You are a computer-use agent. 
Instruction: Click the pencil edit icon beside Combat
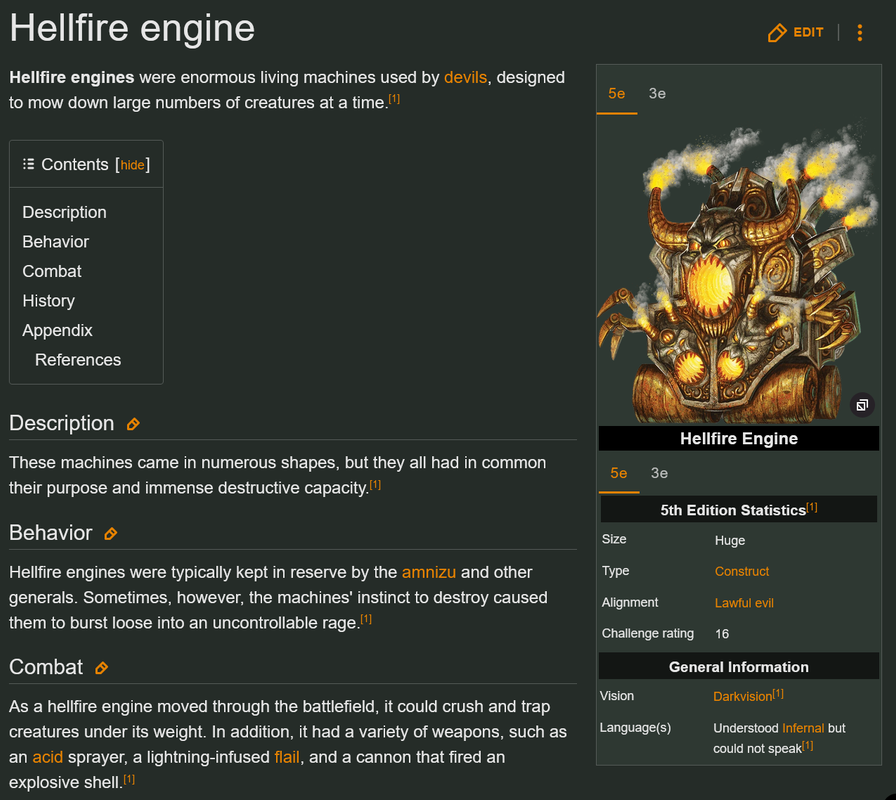(102, 668)
